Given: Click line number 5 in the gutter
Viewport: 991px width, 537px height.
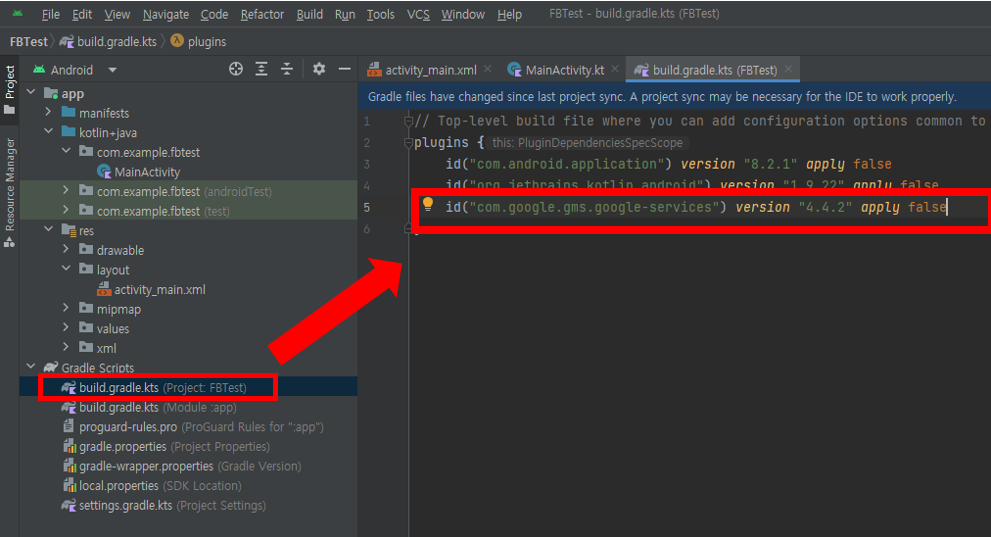Looking at the screenshot, I should click(367, 207).
